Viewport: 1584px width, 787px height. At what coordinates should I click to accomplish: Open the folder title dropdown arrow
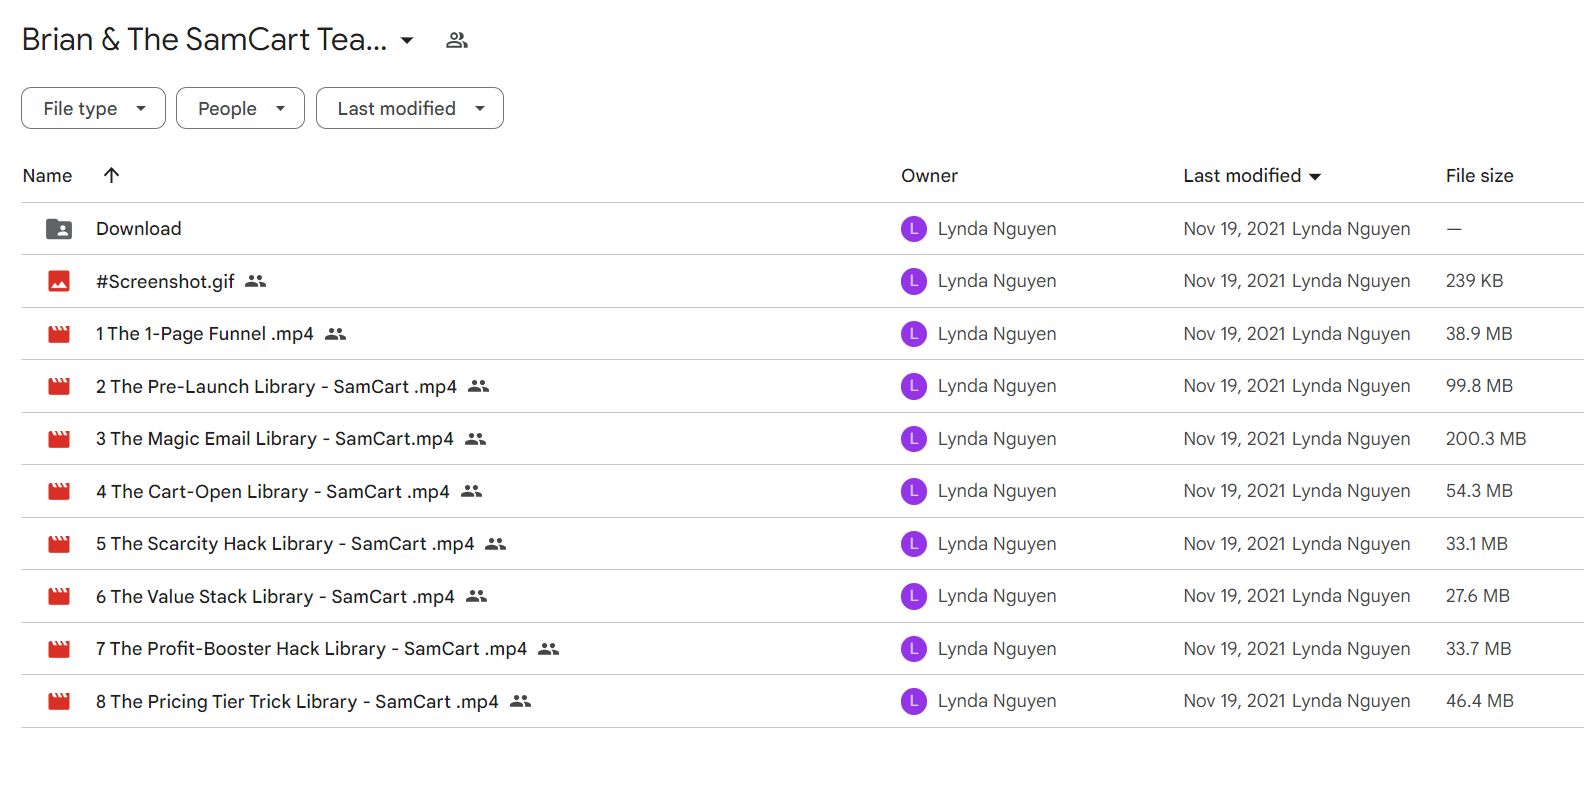click(407, 41)
